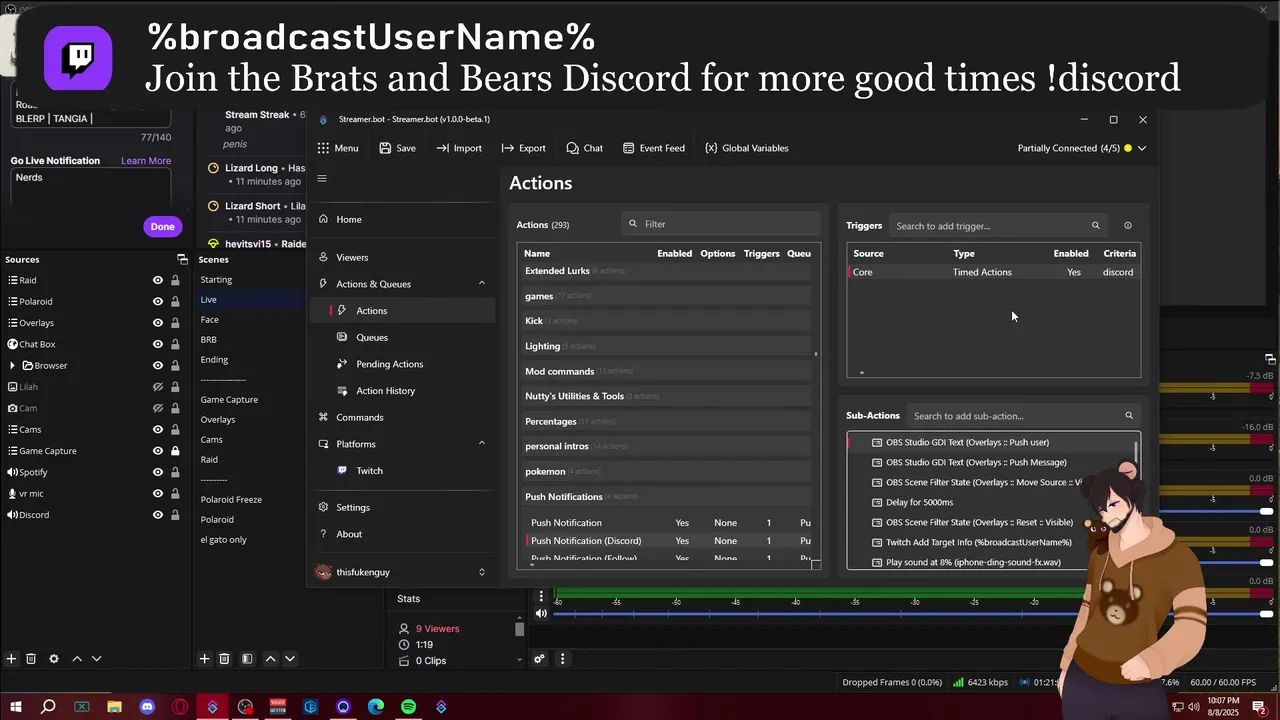Collapse the Platforms section
Viewport: 1280px width, 720px height.
pyautogui.click(x=481, y=444)
